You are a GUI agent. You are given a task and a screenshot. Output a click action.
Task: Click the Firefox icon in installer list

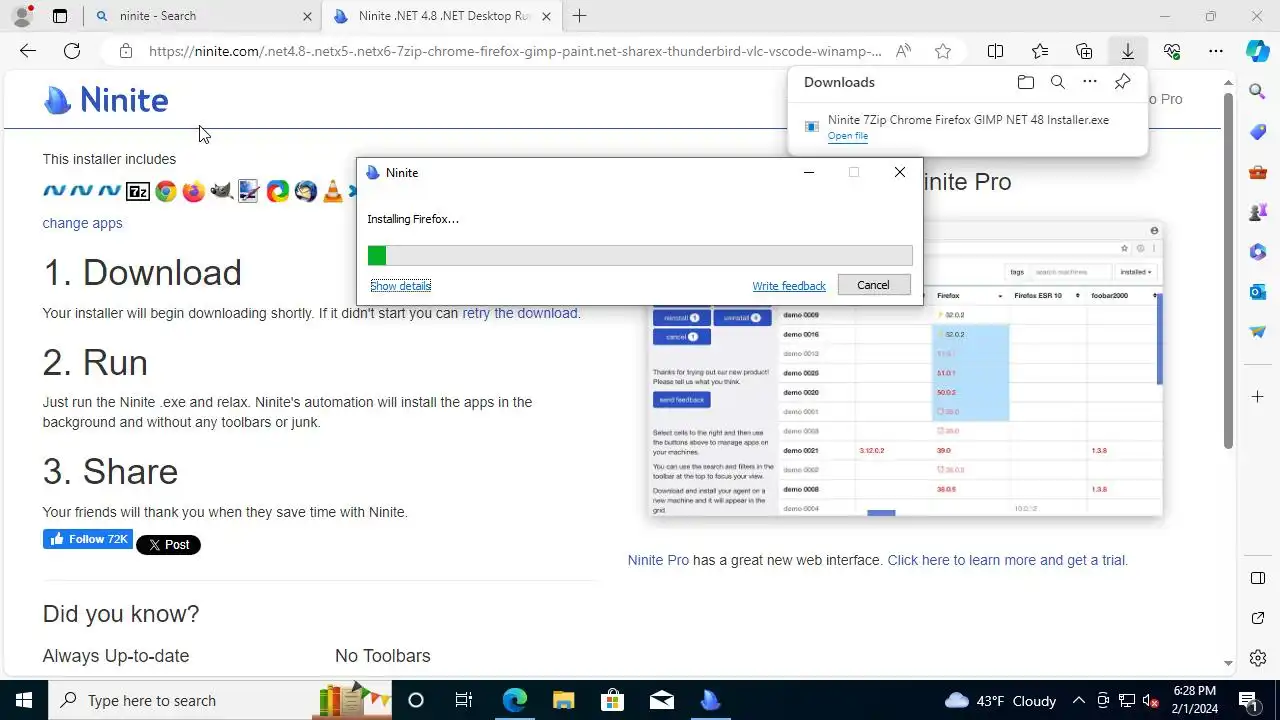tap(194, 191)
